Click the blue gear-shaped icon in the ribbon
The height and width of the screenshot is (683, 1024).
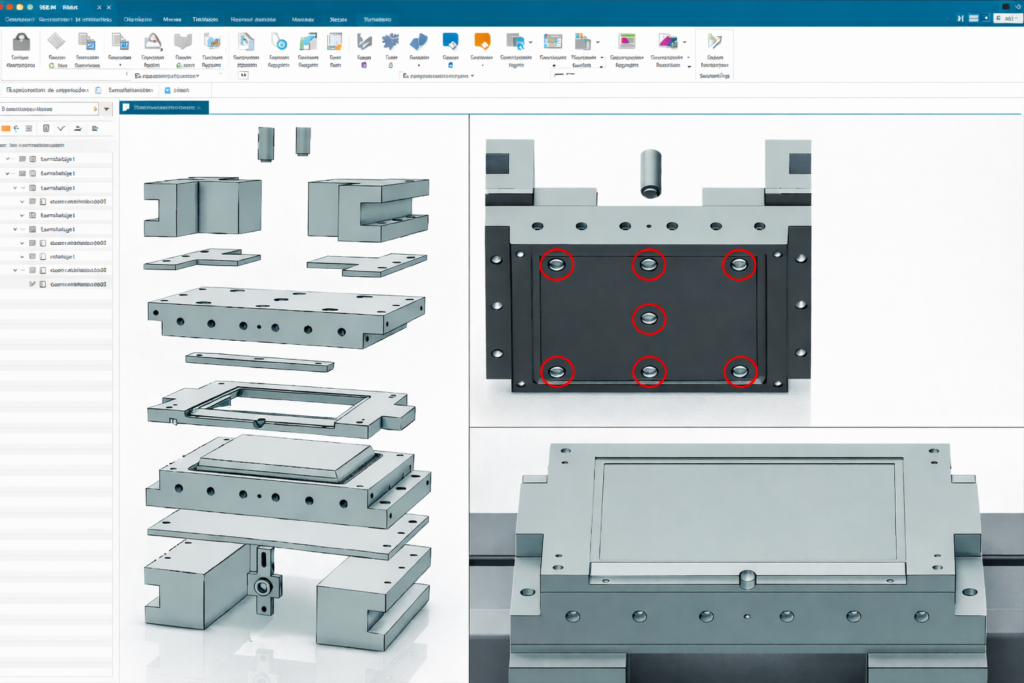pyautogui.click(x=391, y=42)
